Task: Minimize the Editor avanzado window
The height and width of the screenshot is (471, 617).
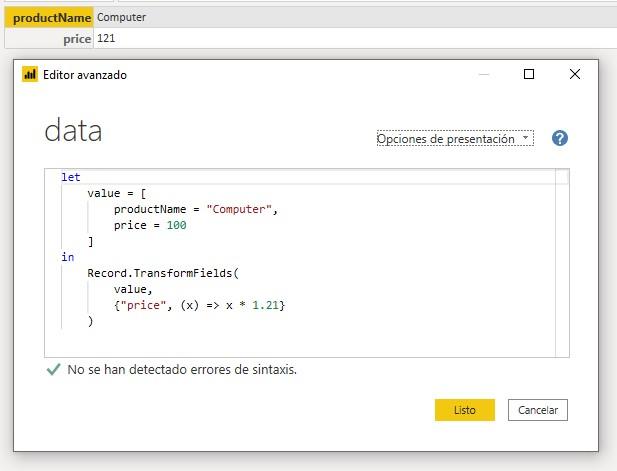Action: click(x=484, y=74)
